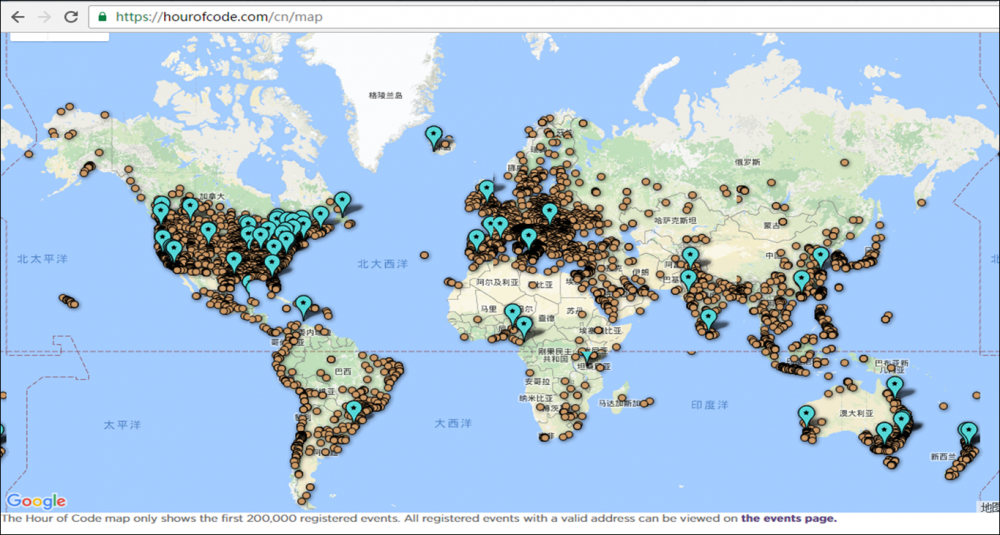Click the 哈萨克斯坦 Kazakhstan label
This screenshot has width=1000, height=535.
tap(675, 220)
